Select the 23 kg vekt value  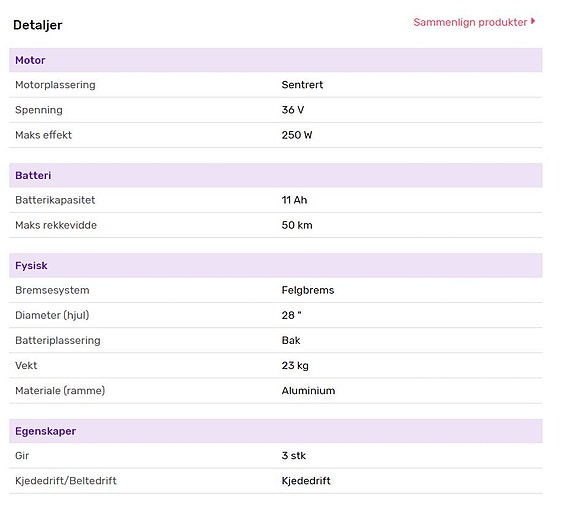pos(295,365)
